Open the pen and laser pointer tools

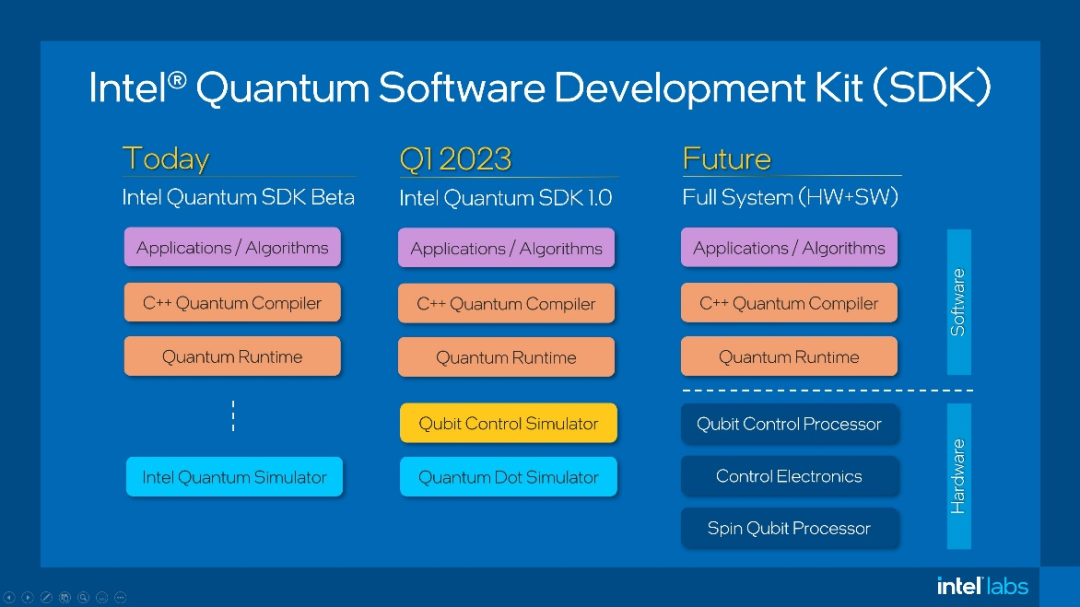tap(46, 597)
